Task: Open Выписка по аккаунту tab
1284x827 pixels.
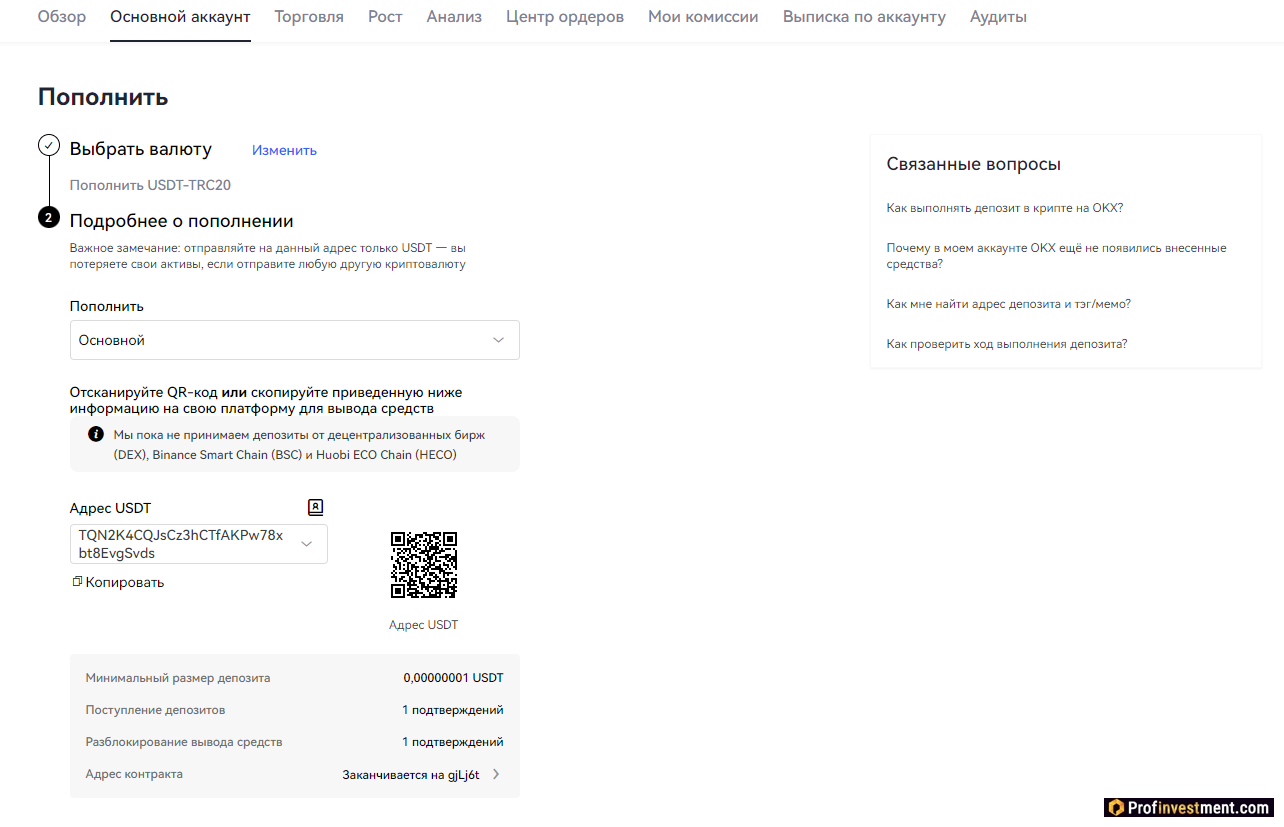Action: click(x=864, y=17)
